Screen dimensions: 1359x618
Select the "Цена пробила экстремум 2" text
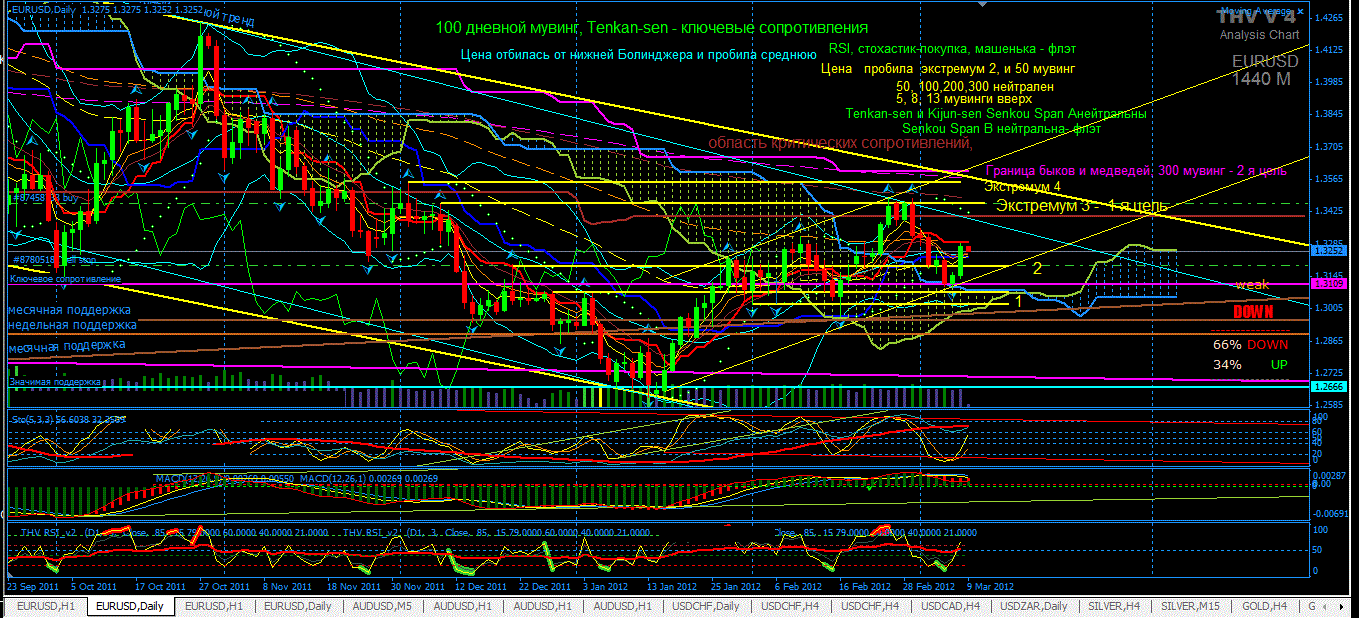pyautogui.click(x=948, y=69)
